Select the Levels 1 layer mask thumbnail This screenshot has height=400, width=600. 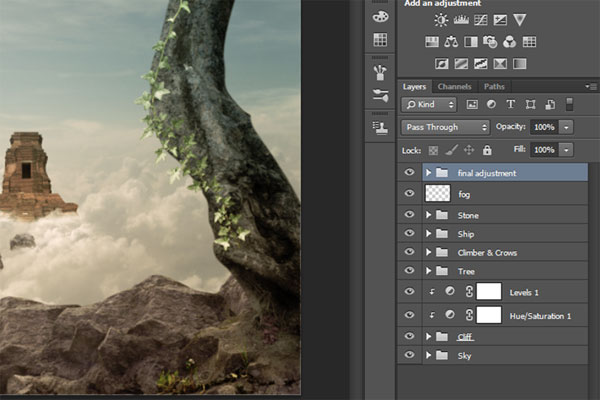(487, 291)
